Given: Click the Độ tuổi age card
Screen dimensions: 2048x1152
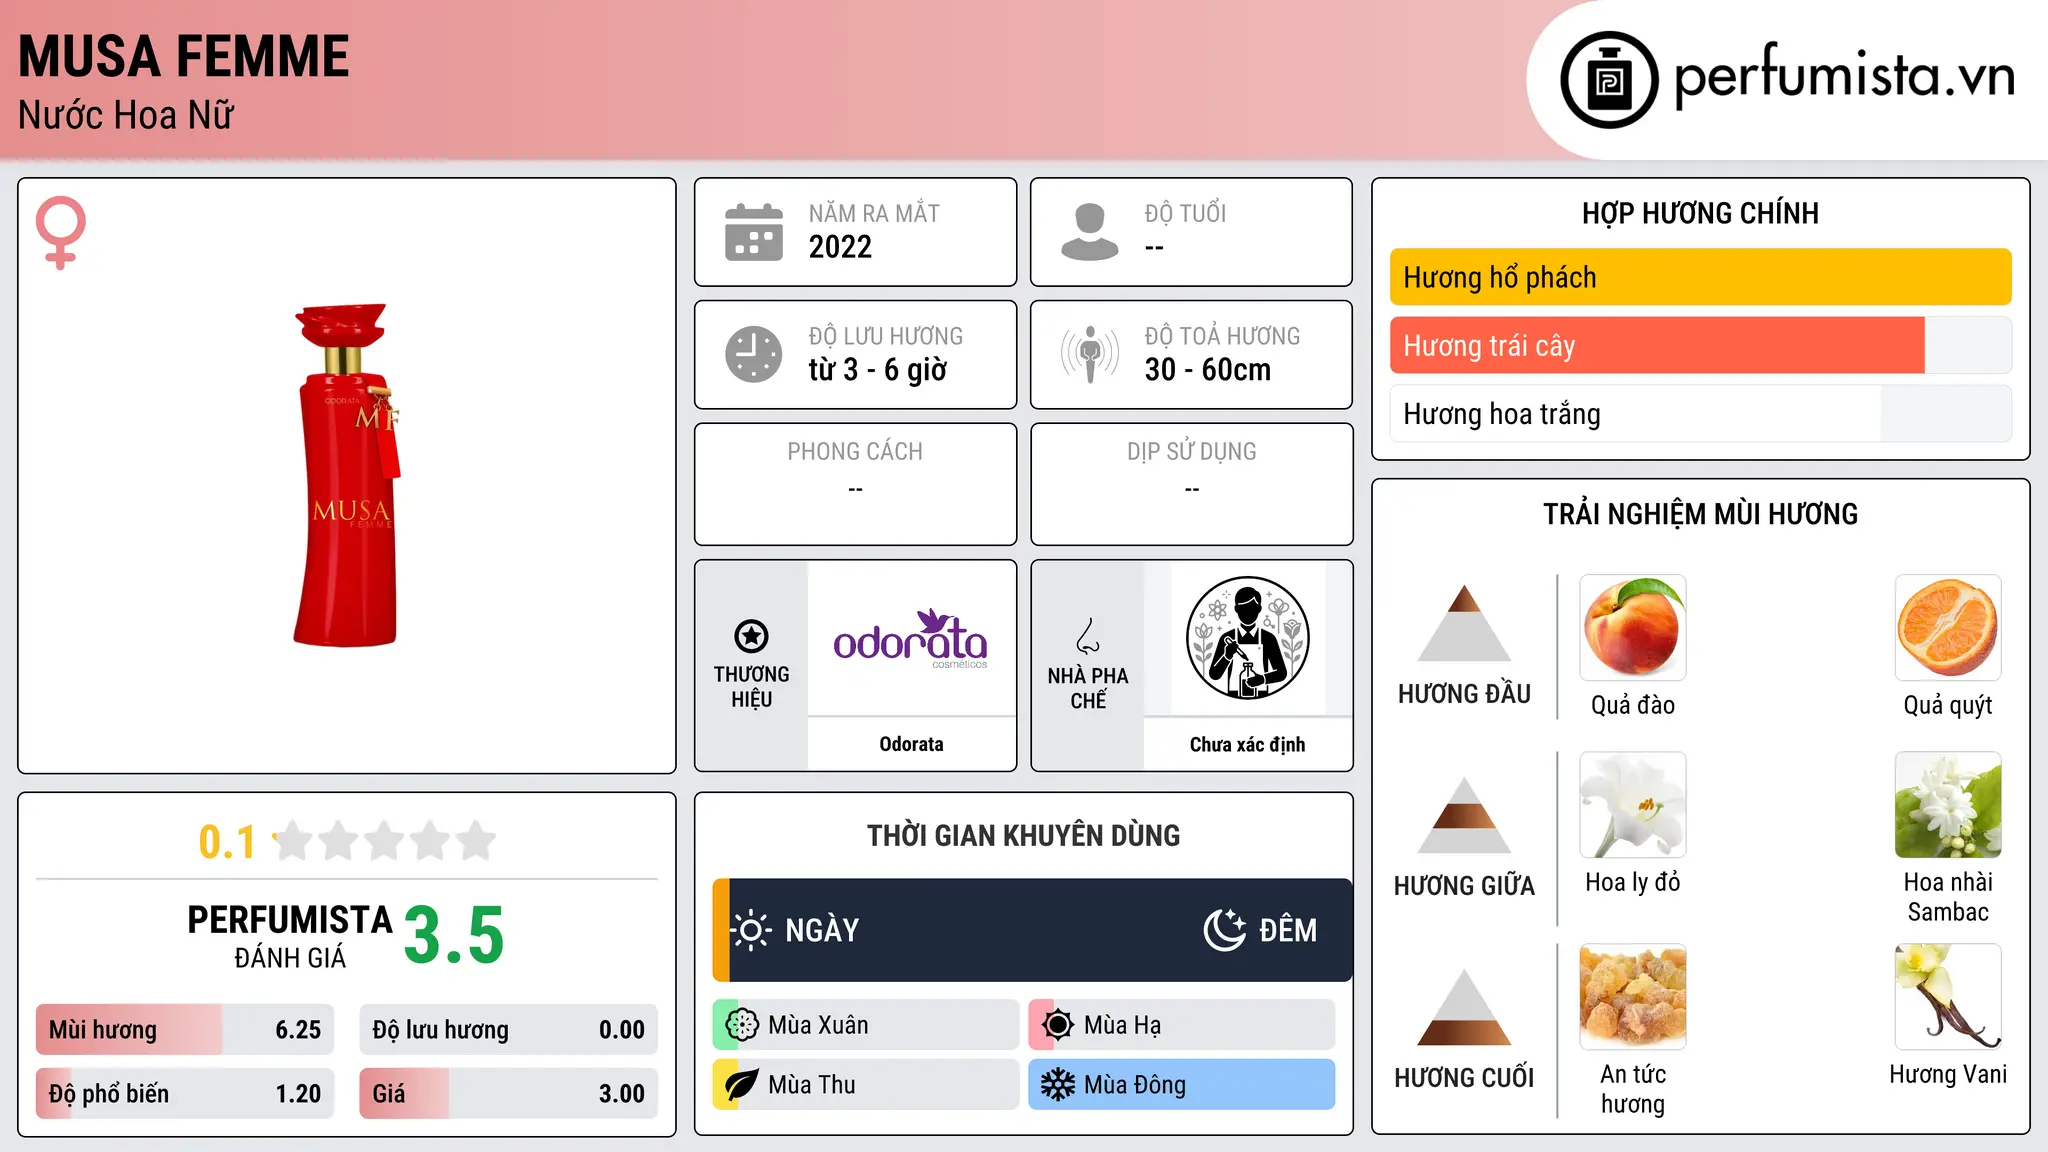Looking at the screenshot, I should 1192,232.
